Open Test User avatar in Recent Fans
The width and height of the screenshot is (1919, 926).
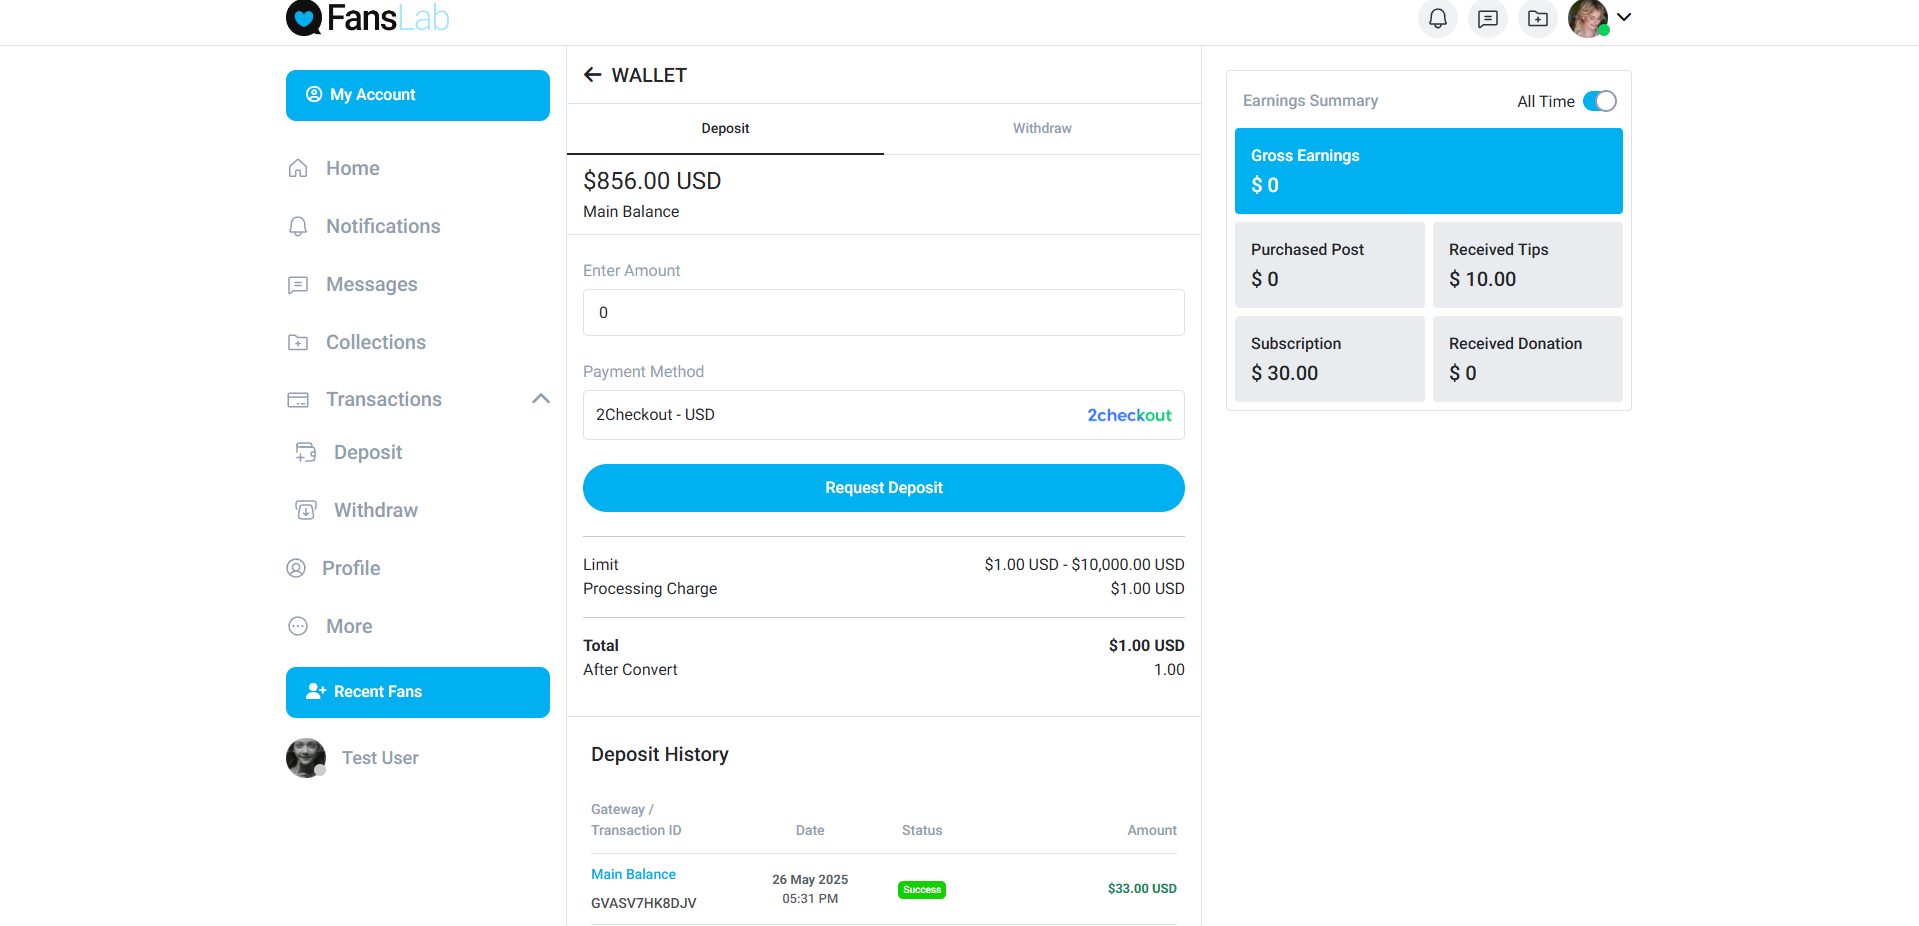(x=306, y=758)
